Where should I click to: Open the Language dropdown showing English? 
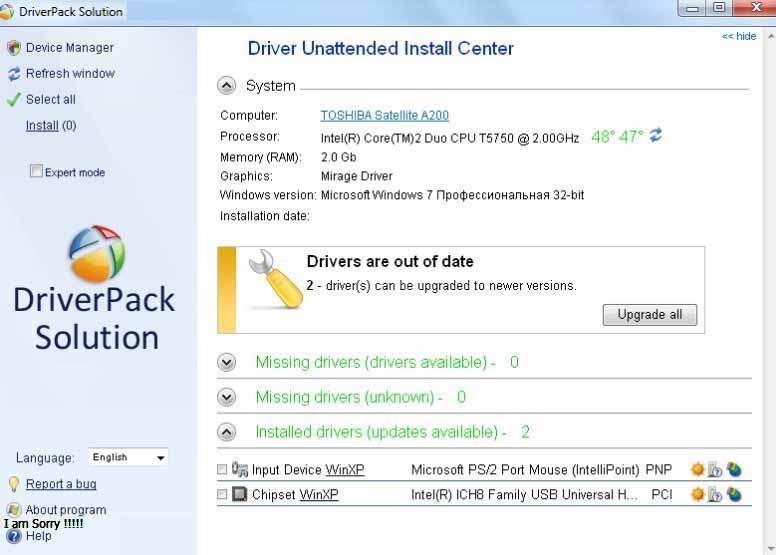click(x=128, y=457)
